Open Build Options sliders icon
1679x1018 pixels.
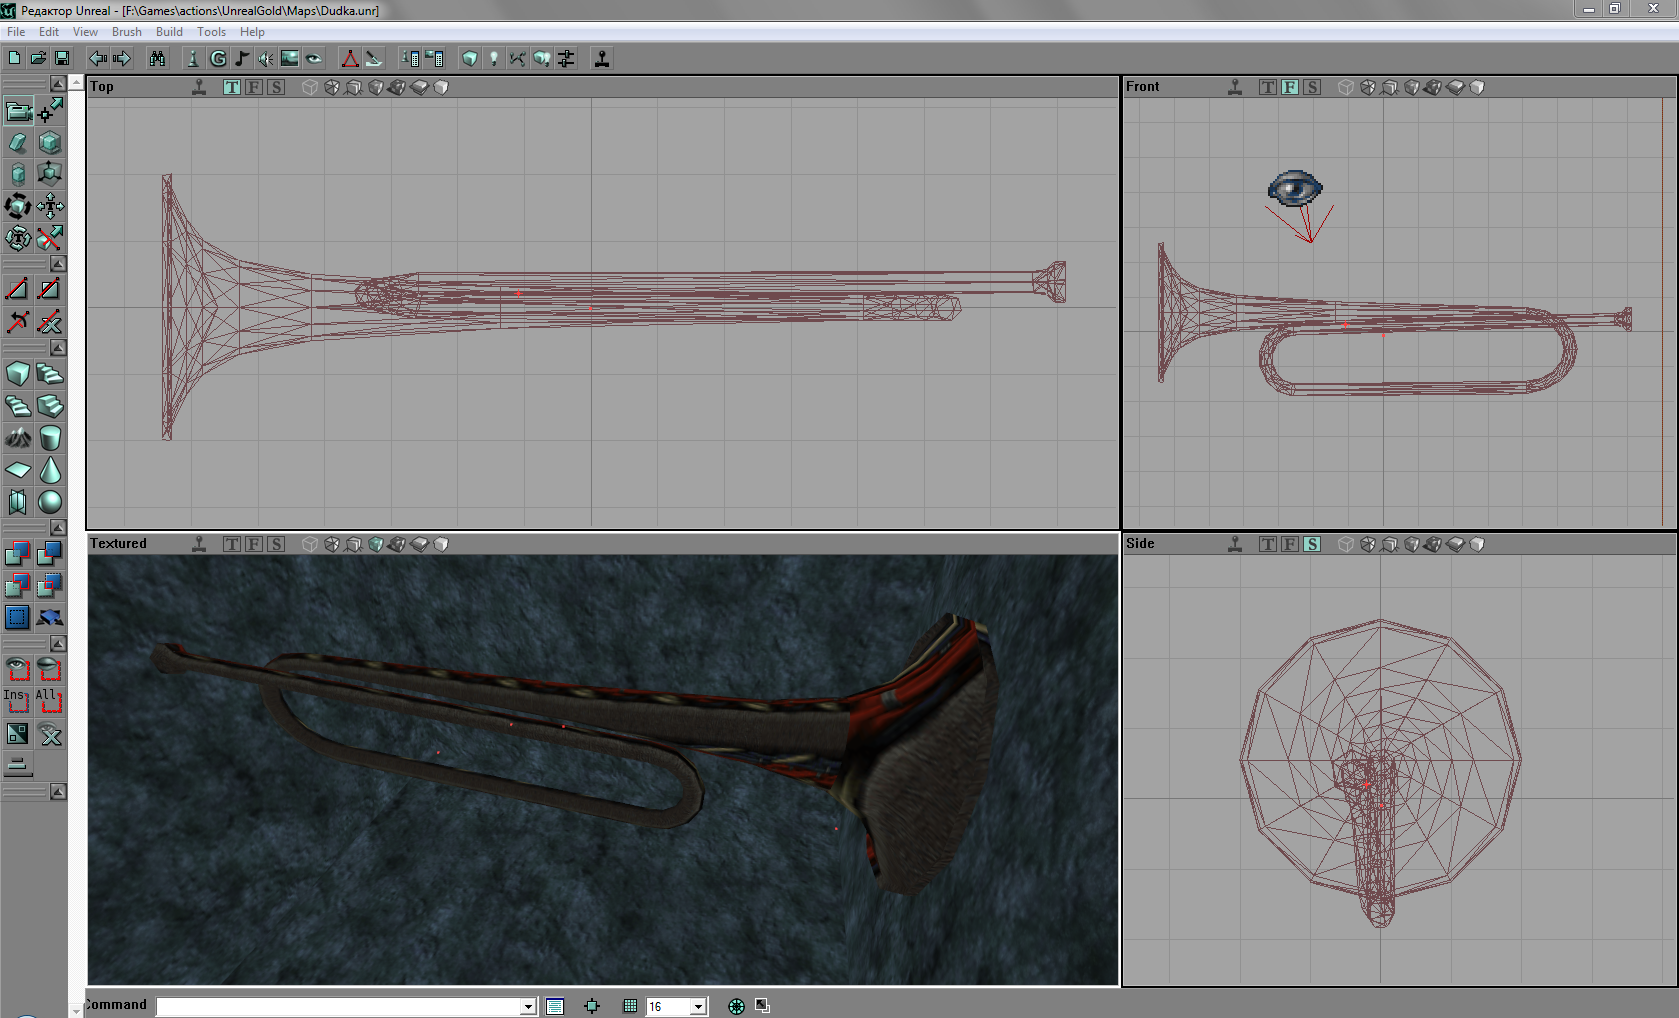(566, 59)
